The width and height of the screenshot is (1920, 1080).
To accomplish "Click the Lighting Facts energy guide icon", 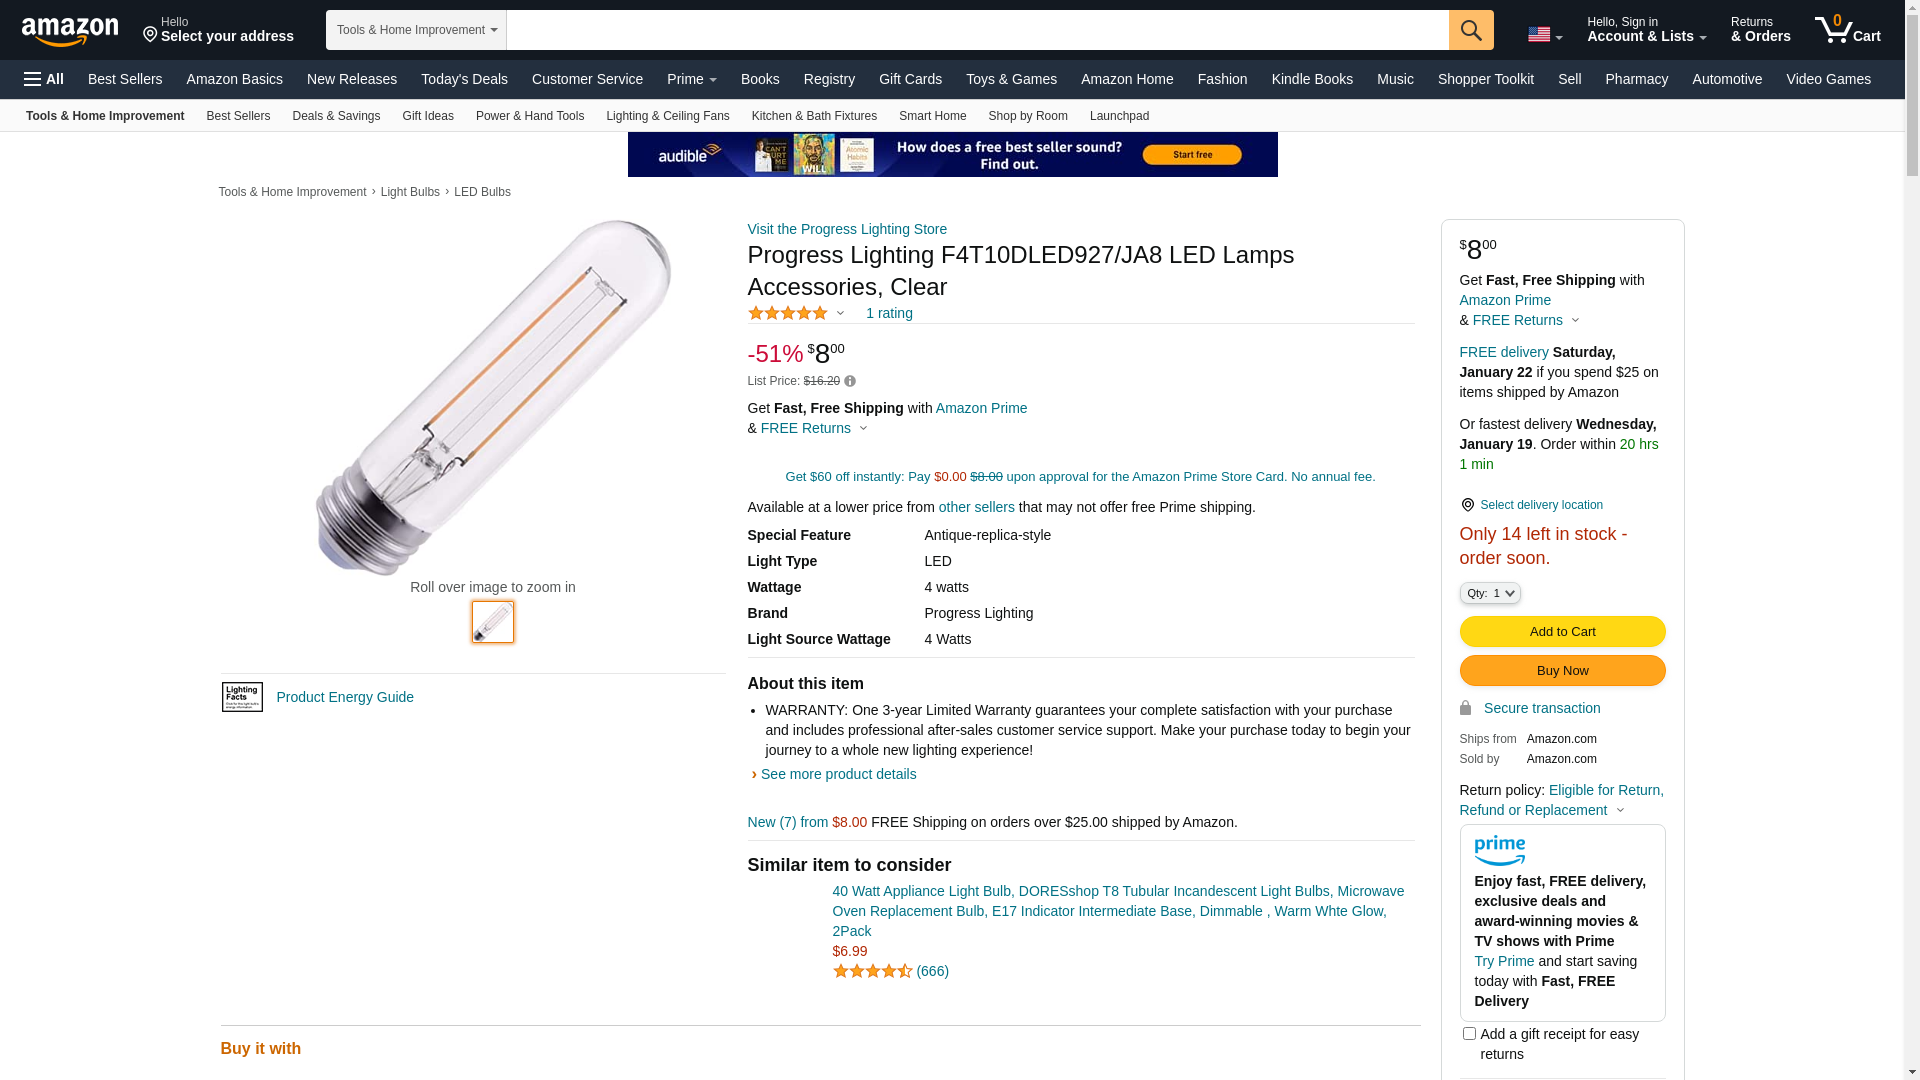I will pos(242,697).
